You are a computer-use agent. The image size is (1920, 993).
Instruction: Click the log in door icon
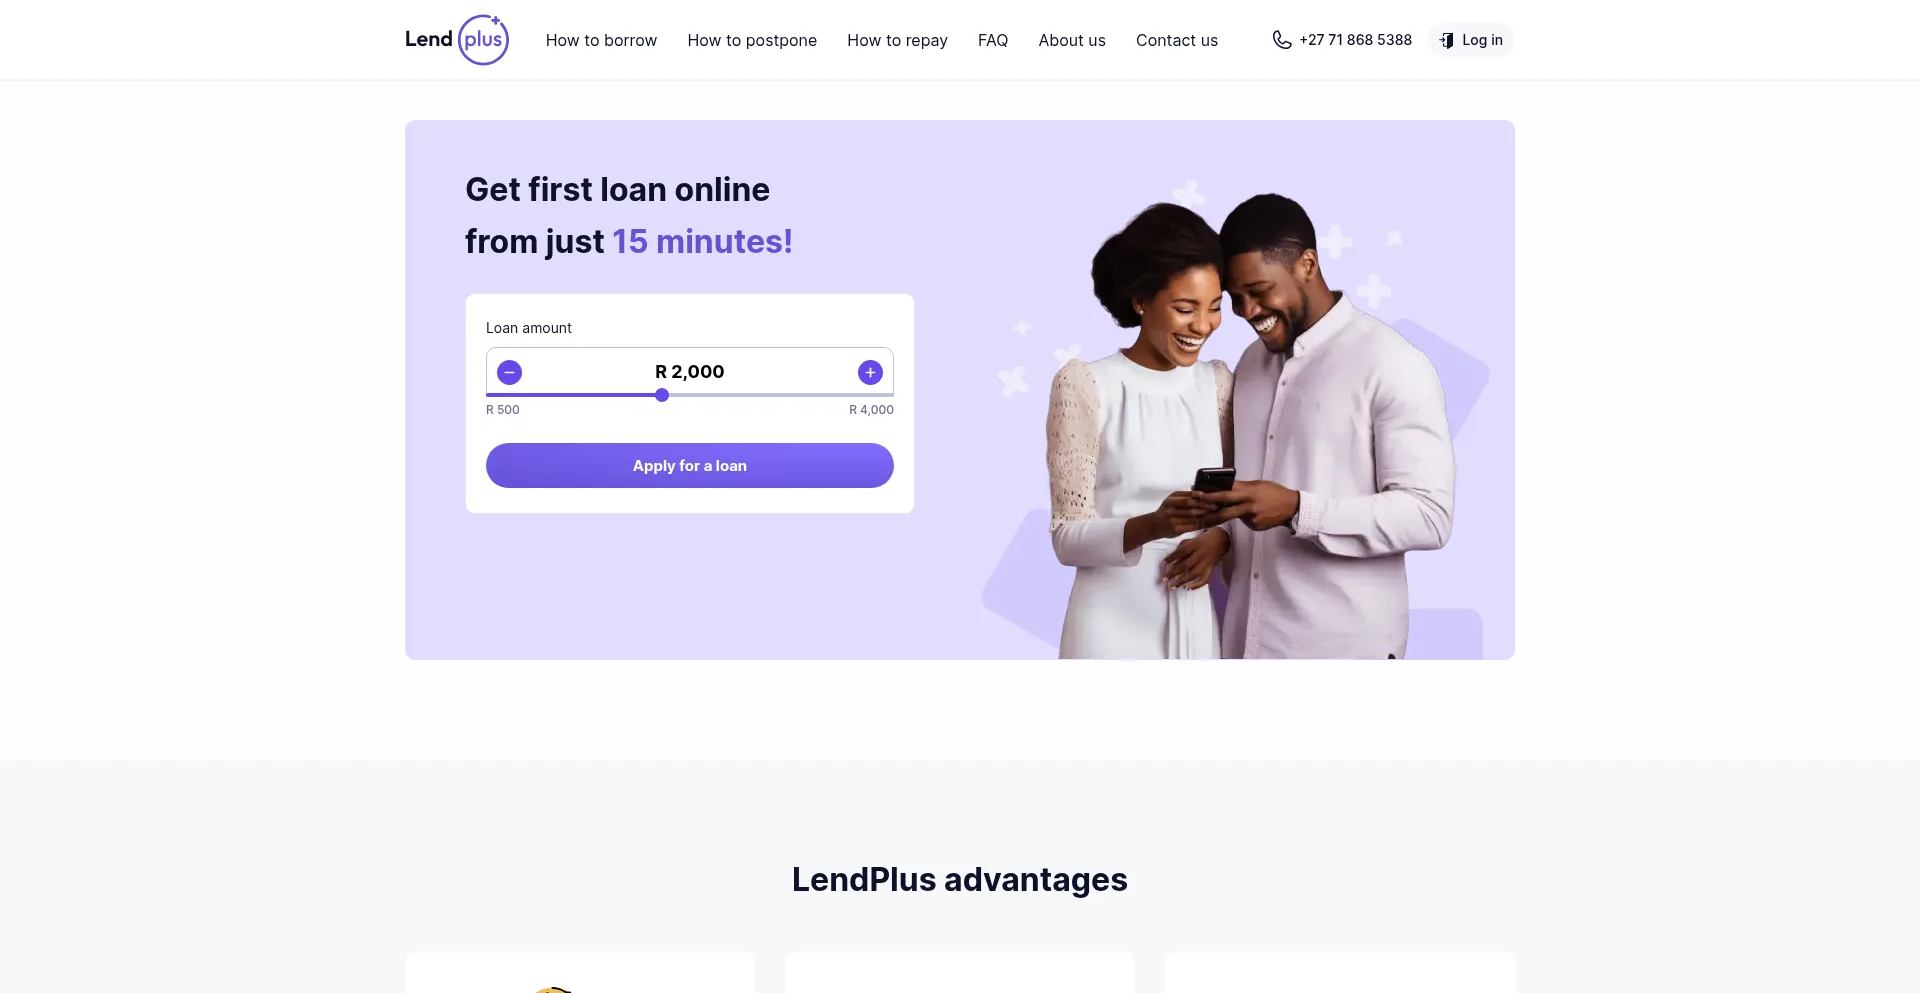[x=1446, y=40]
